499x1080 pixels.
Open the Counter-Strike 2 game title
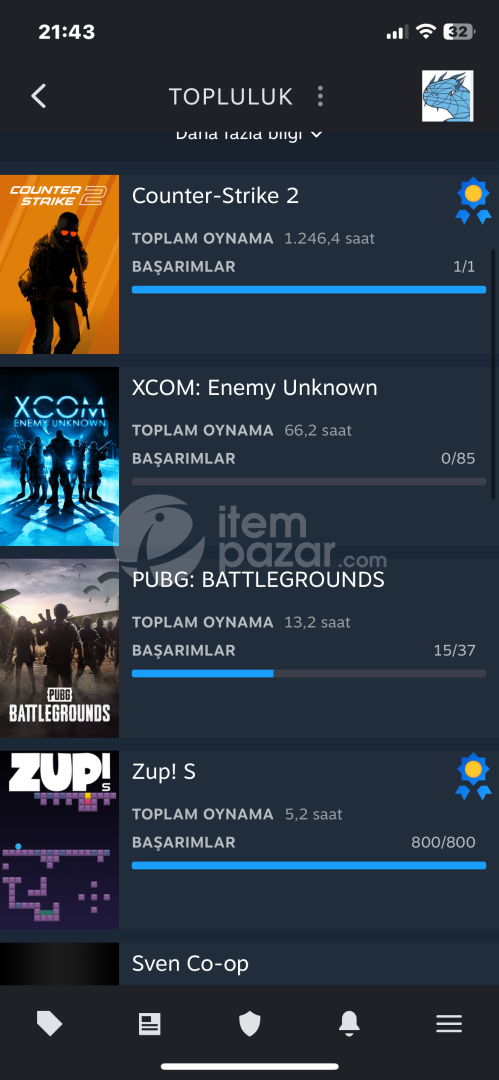coord(215,196)
